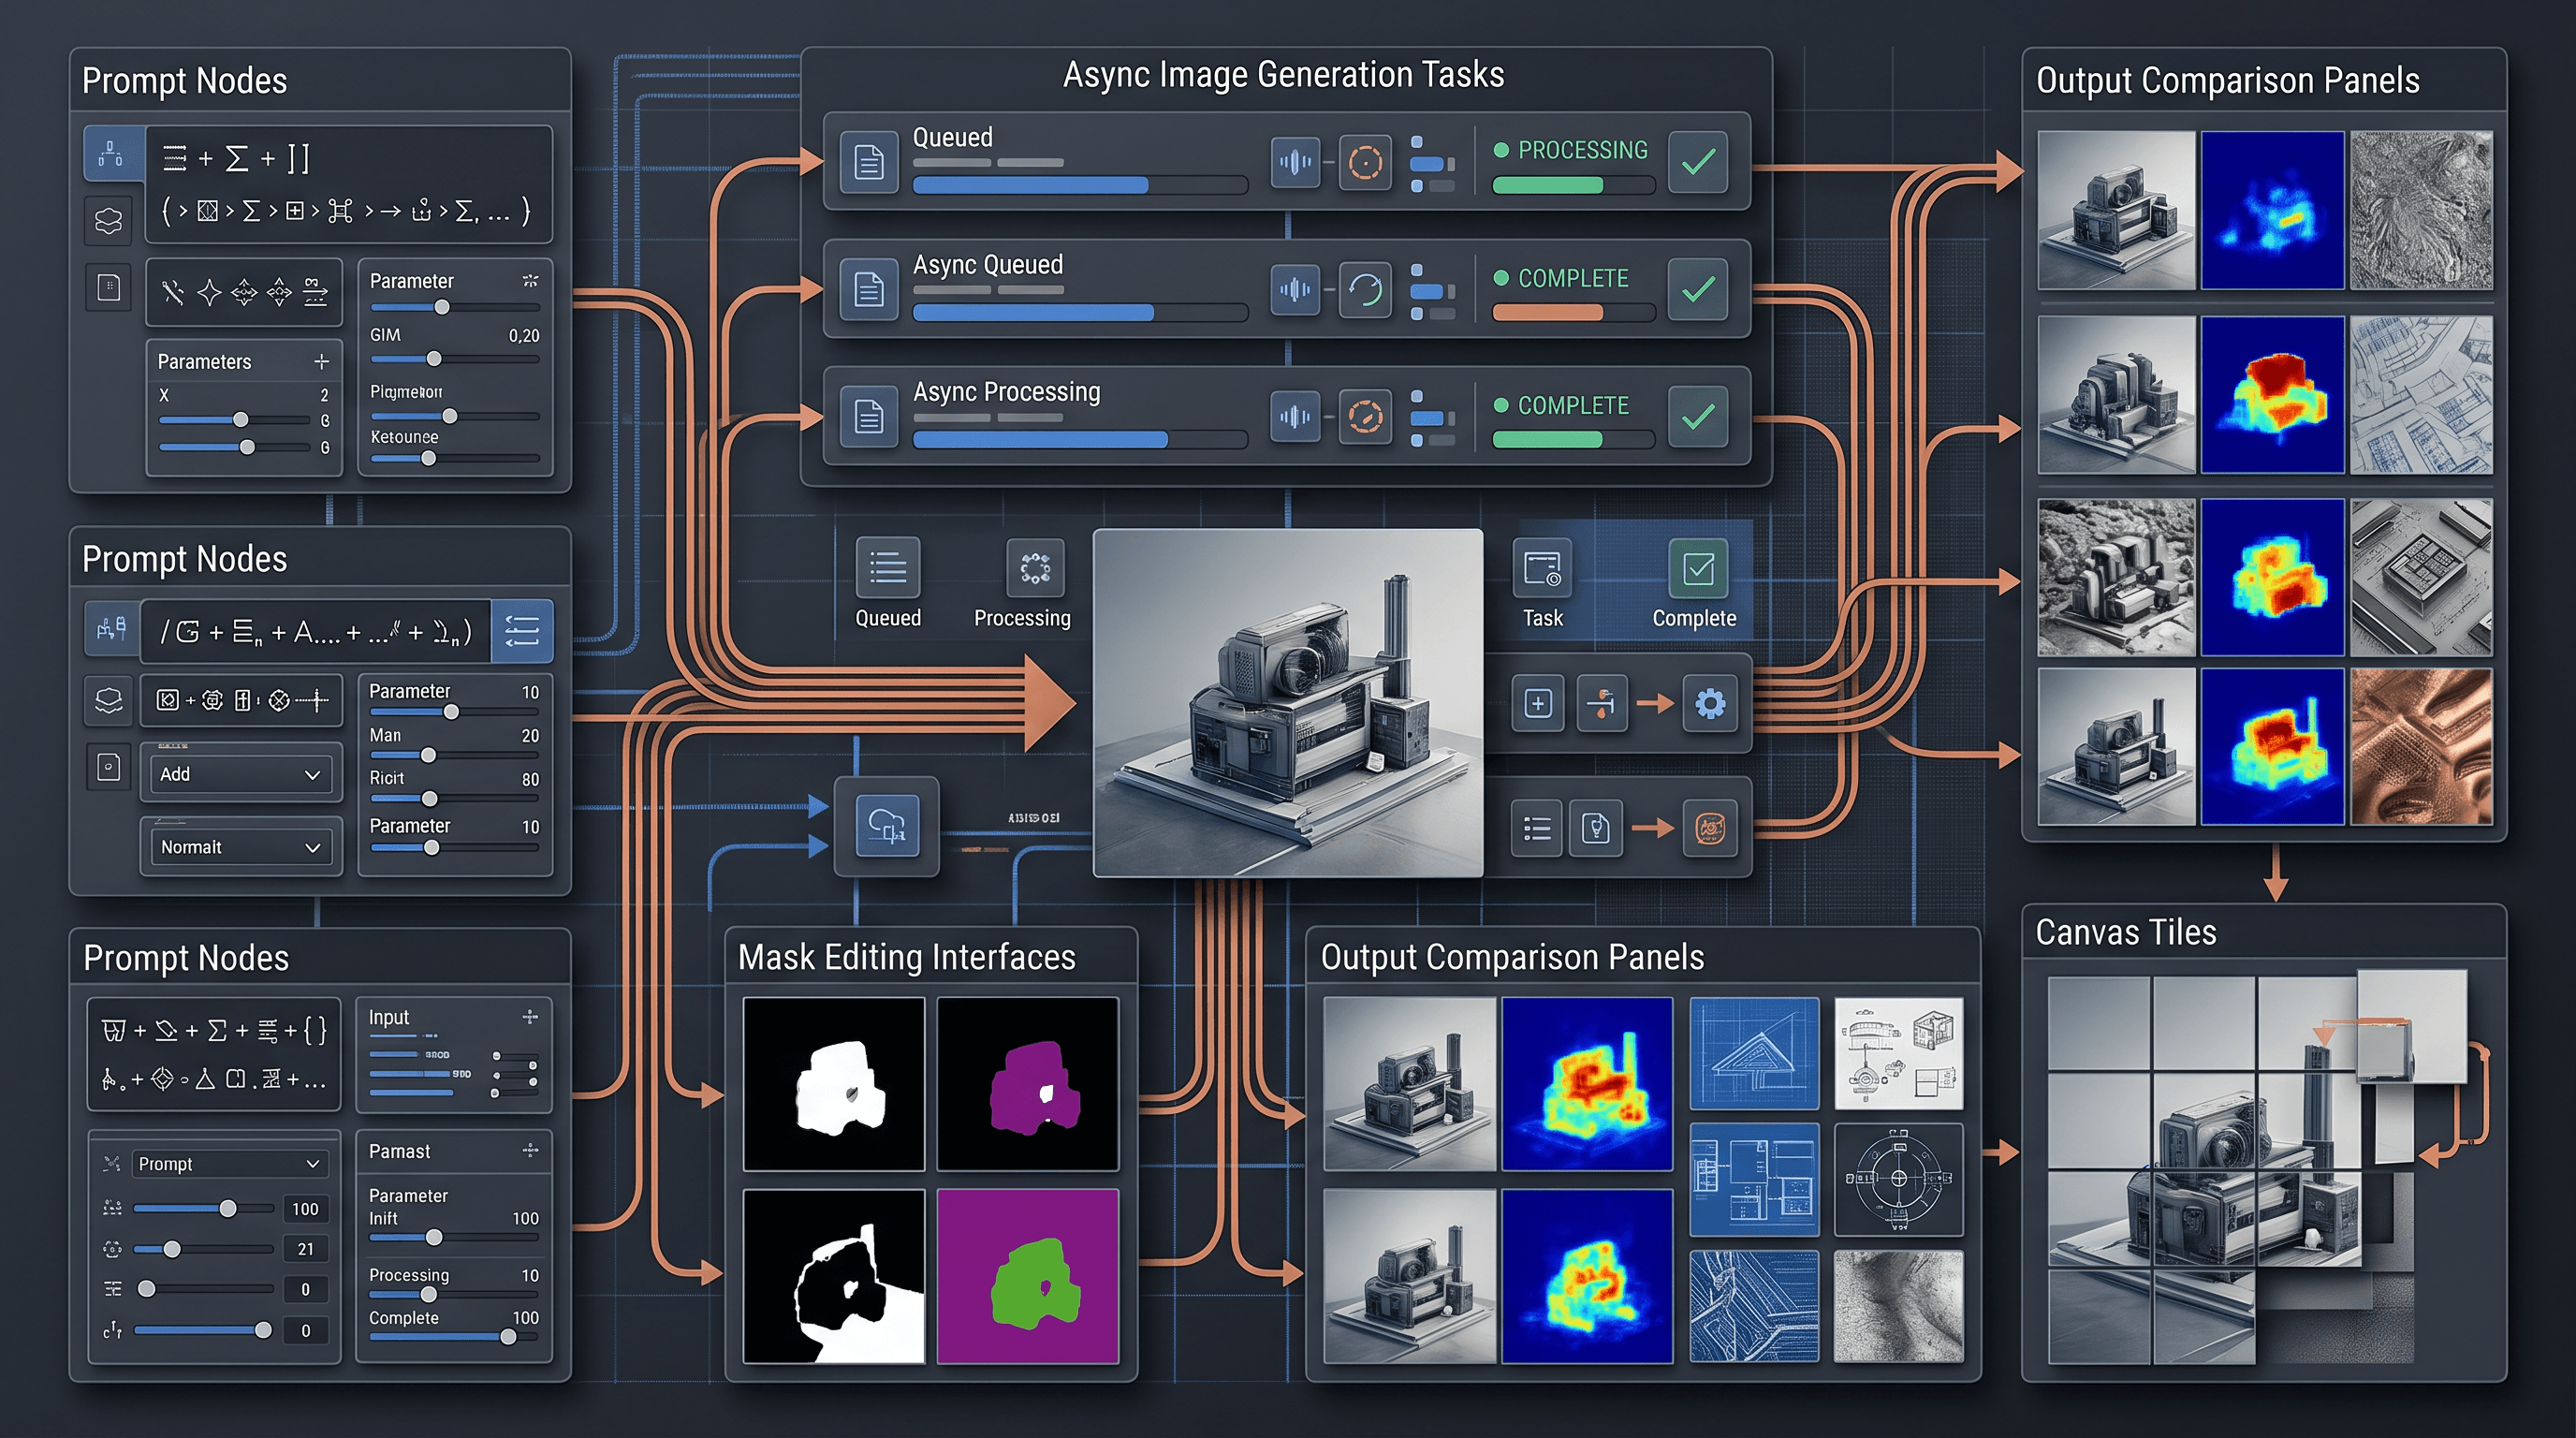The width and height of the screenshot is (2576, 1438).
Task: Select the green mask on purple thumbnail
Action: coord(1027,1276)
